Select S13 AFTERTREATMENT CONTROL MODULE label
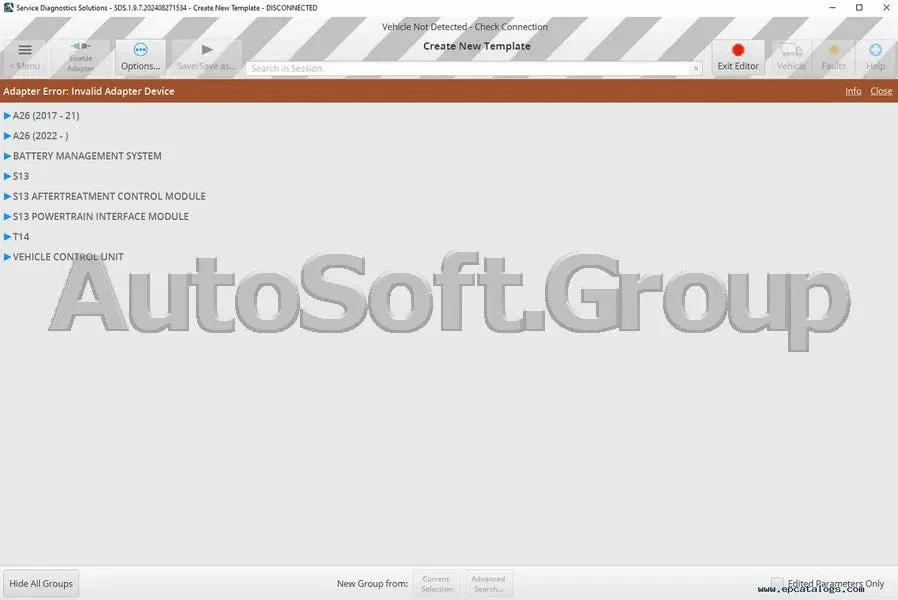The image size is (898, 600). click(109, 196)
